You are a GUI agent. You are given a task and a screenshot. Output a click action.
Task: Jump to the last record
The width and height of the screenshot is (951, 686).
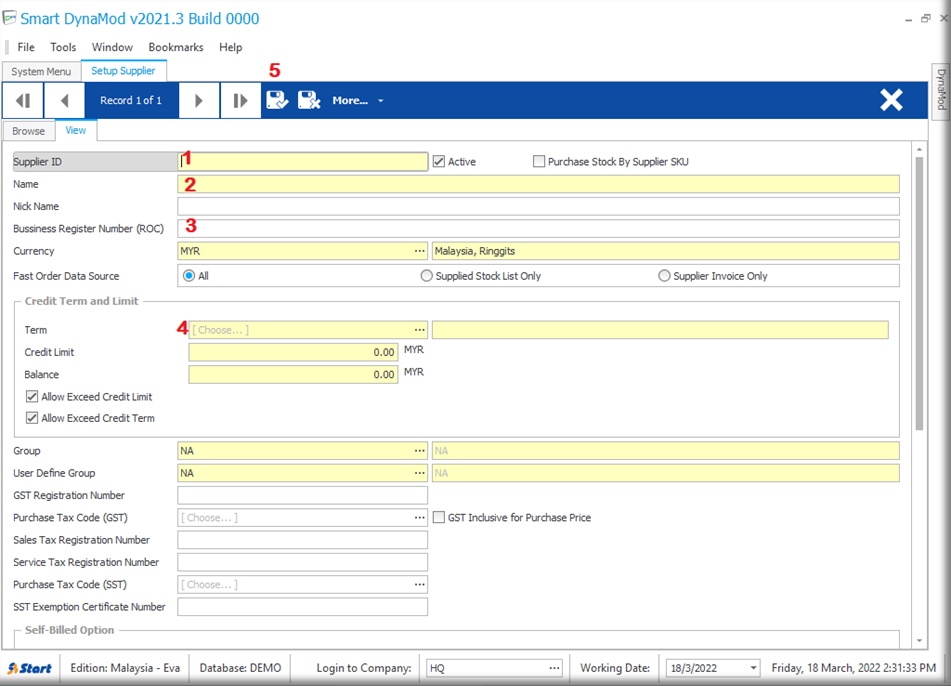pos(240,100)
